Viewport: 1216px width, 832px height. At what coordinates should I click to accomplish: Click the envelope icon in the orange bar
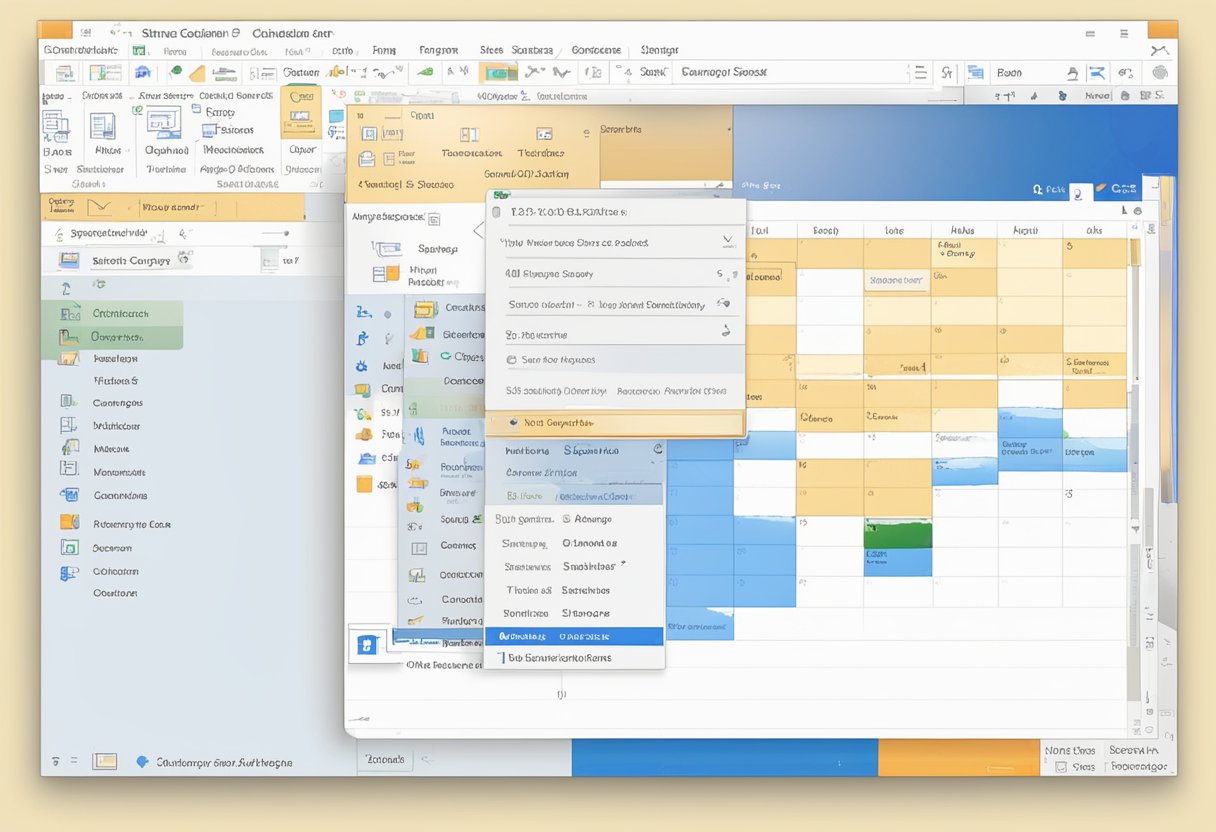98,207
